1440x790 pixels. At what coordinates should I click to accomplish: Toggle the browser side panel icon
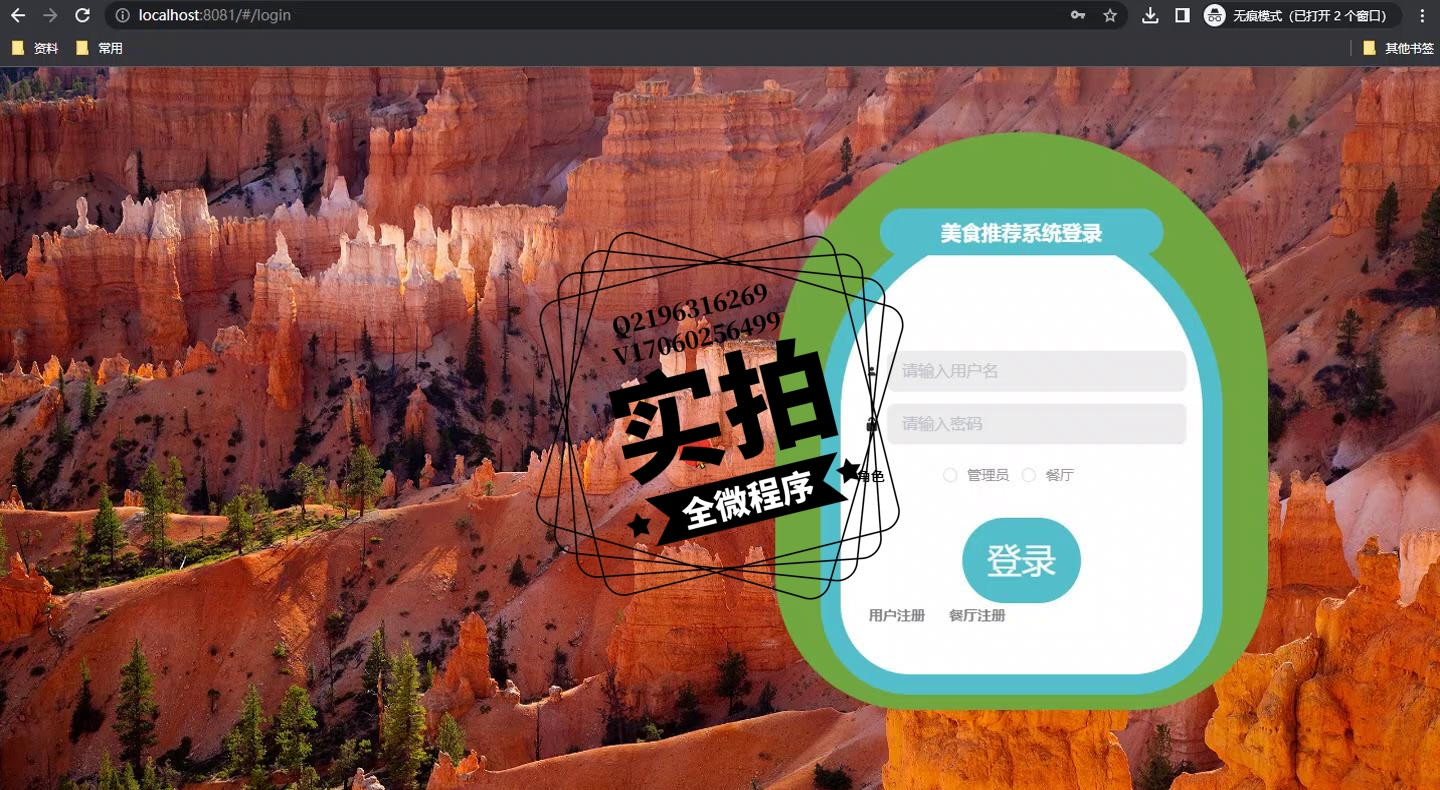click(x=1182, y=16)
